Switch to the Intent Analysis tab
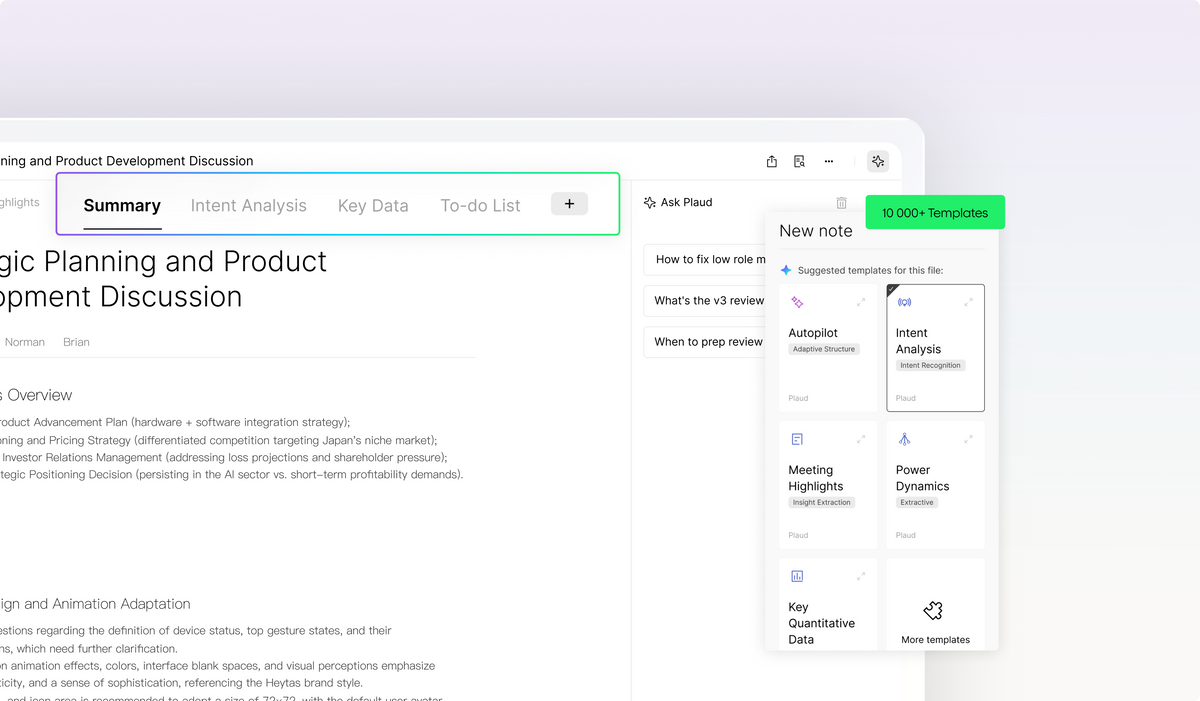Image resolution: width=1200 pixels, height=701 pixels. coord(249,206)
